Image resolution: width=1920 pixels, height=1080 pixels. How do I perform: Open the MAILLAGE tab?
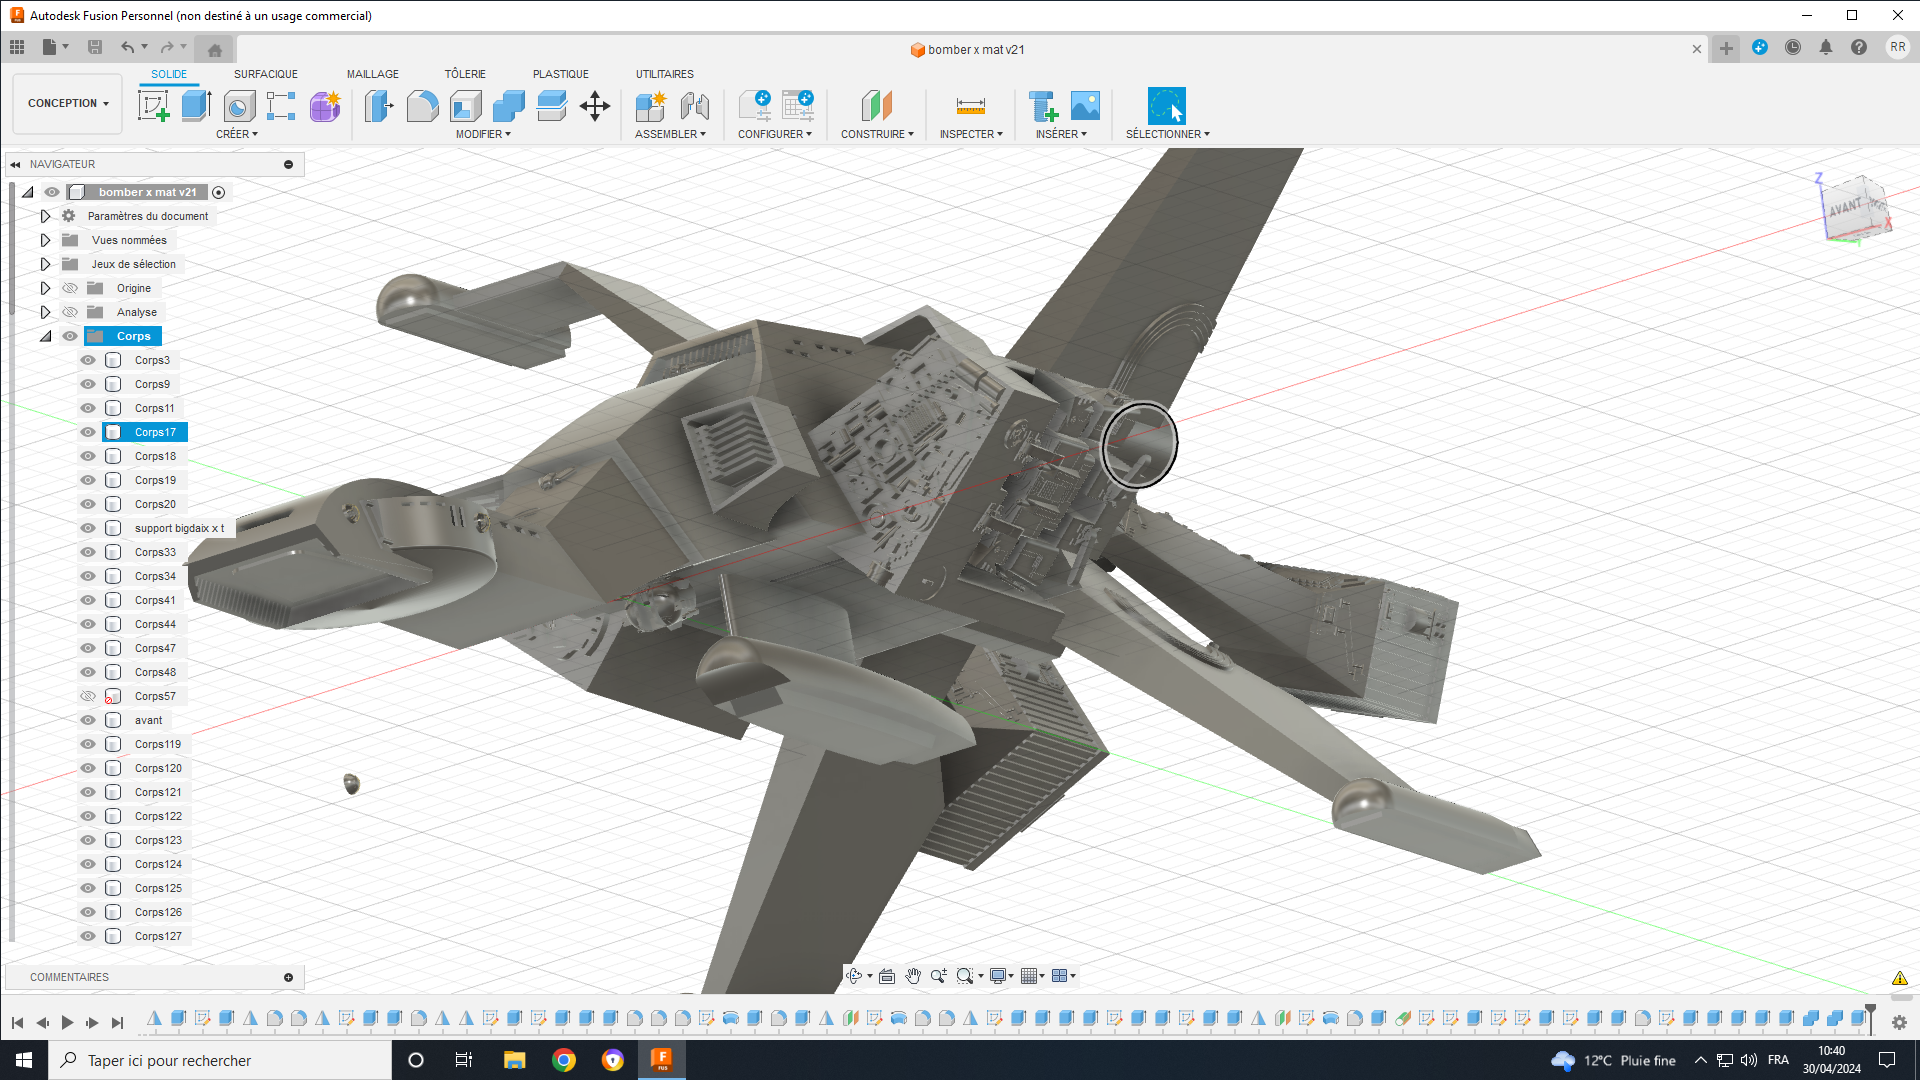373,74
